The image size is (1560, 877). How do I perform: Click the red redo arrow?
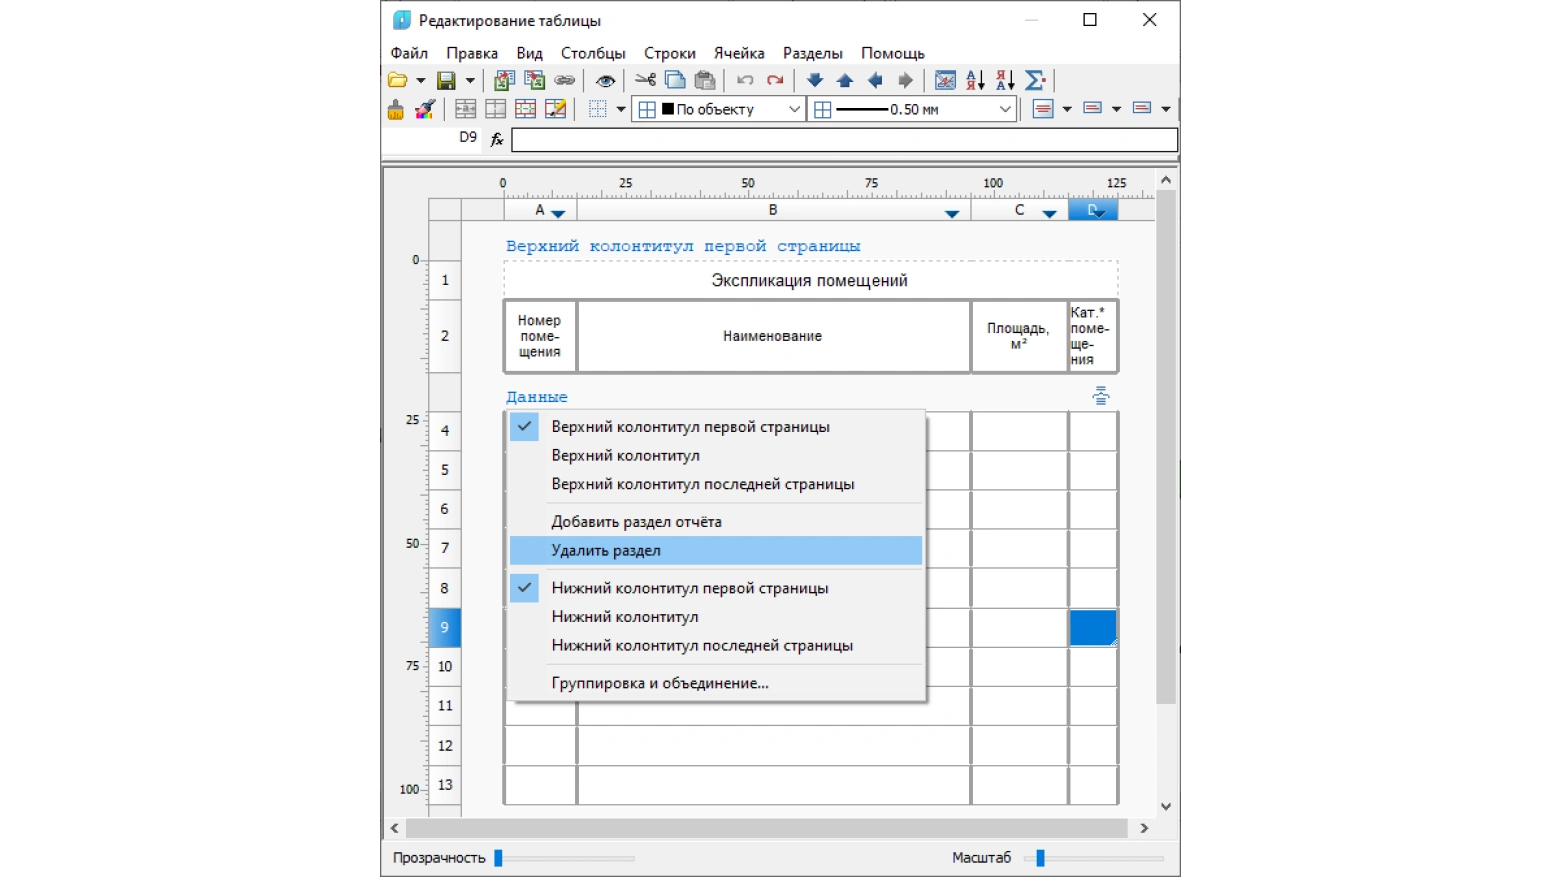coord(775,80)
